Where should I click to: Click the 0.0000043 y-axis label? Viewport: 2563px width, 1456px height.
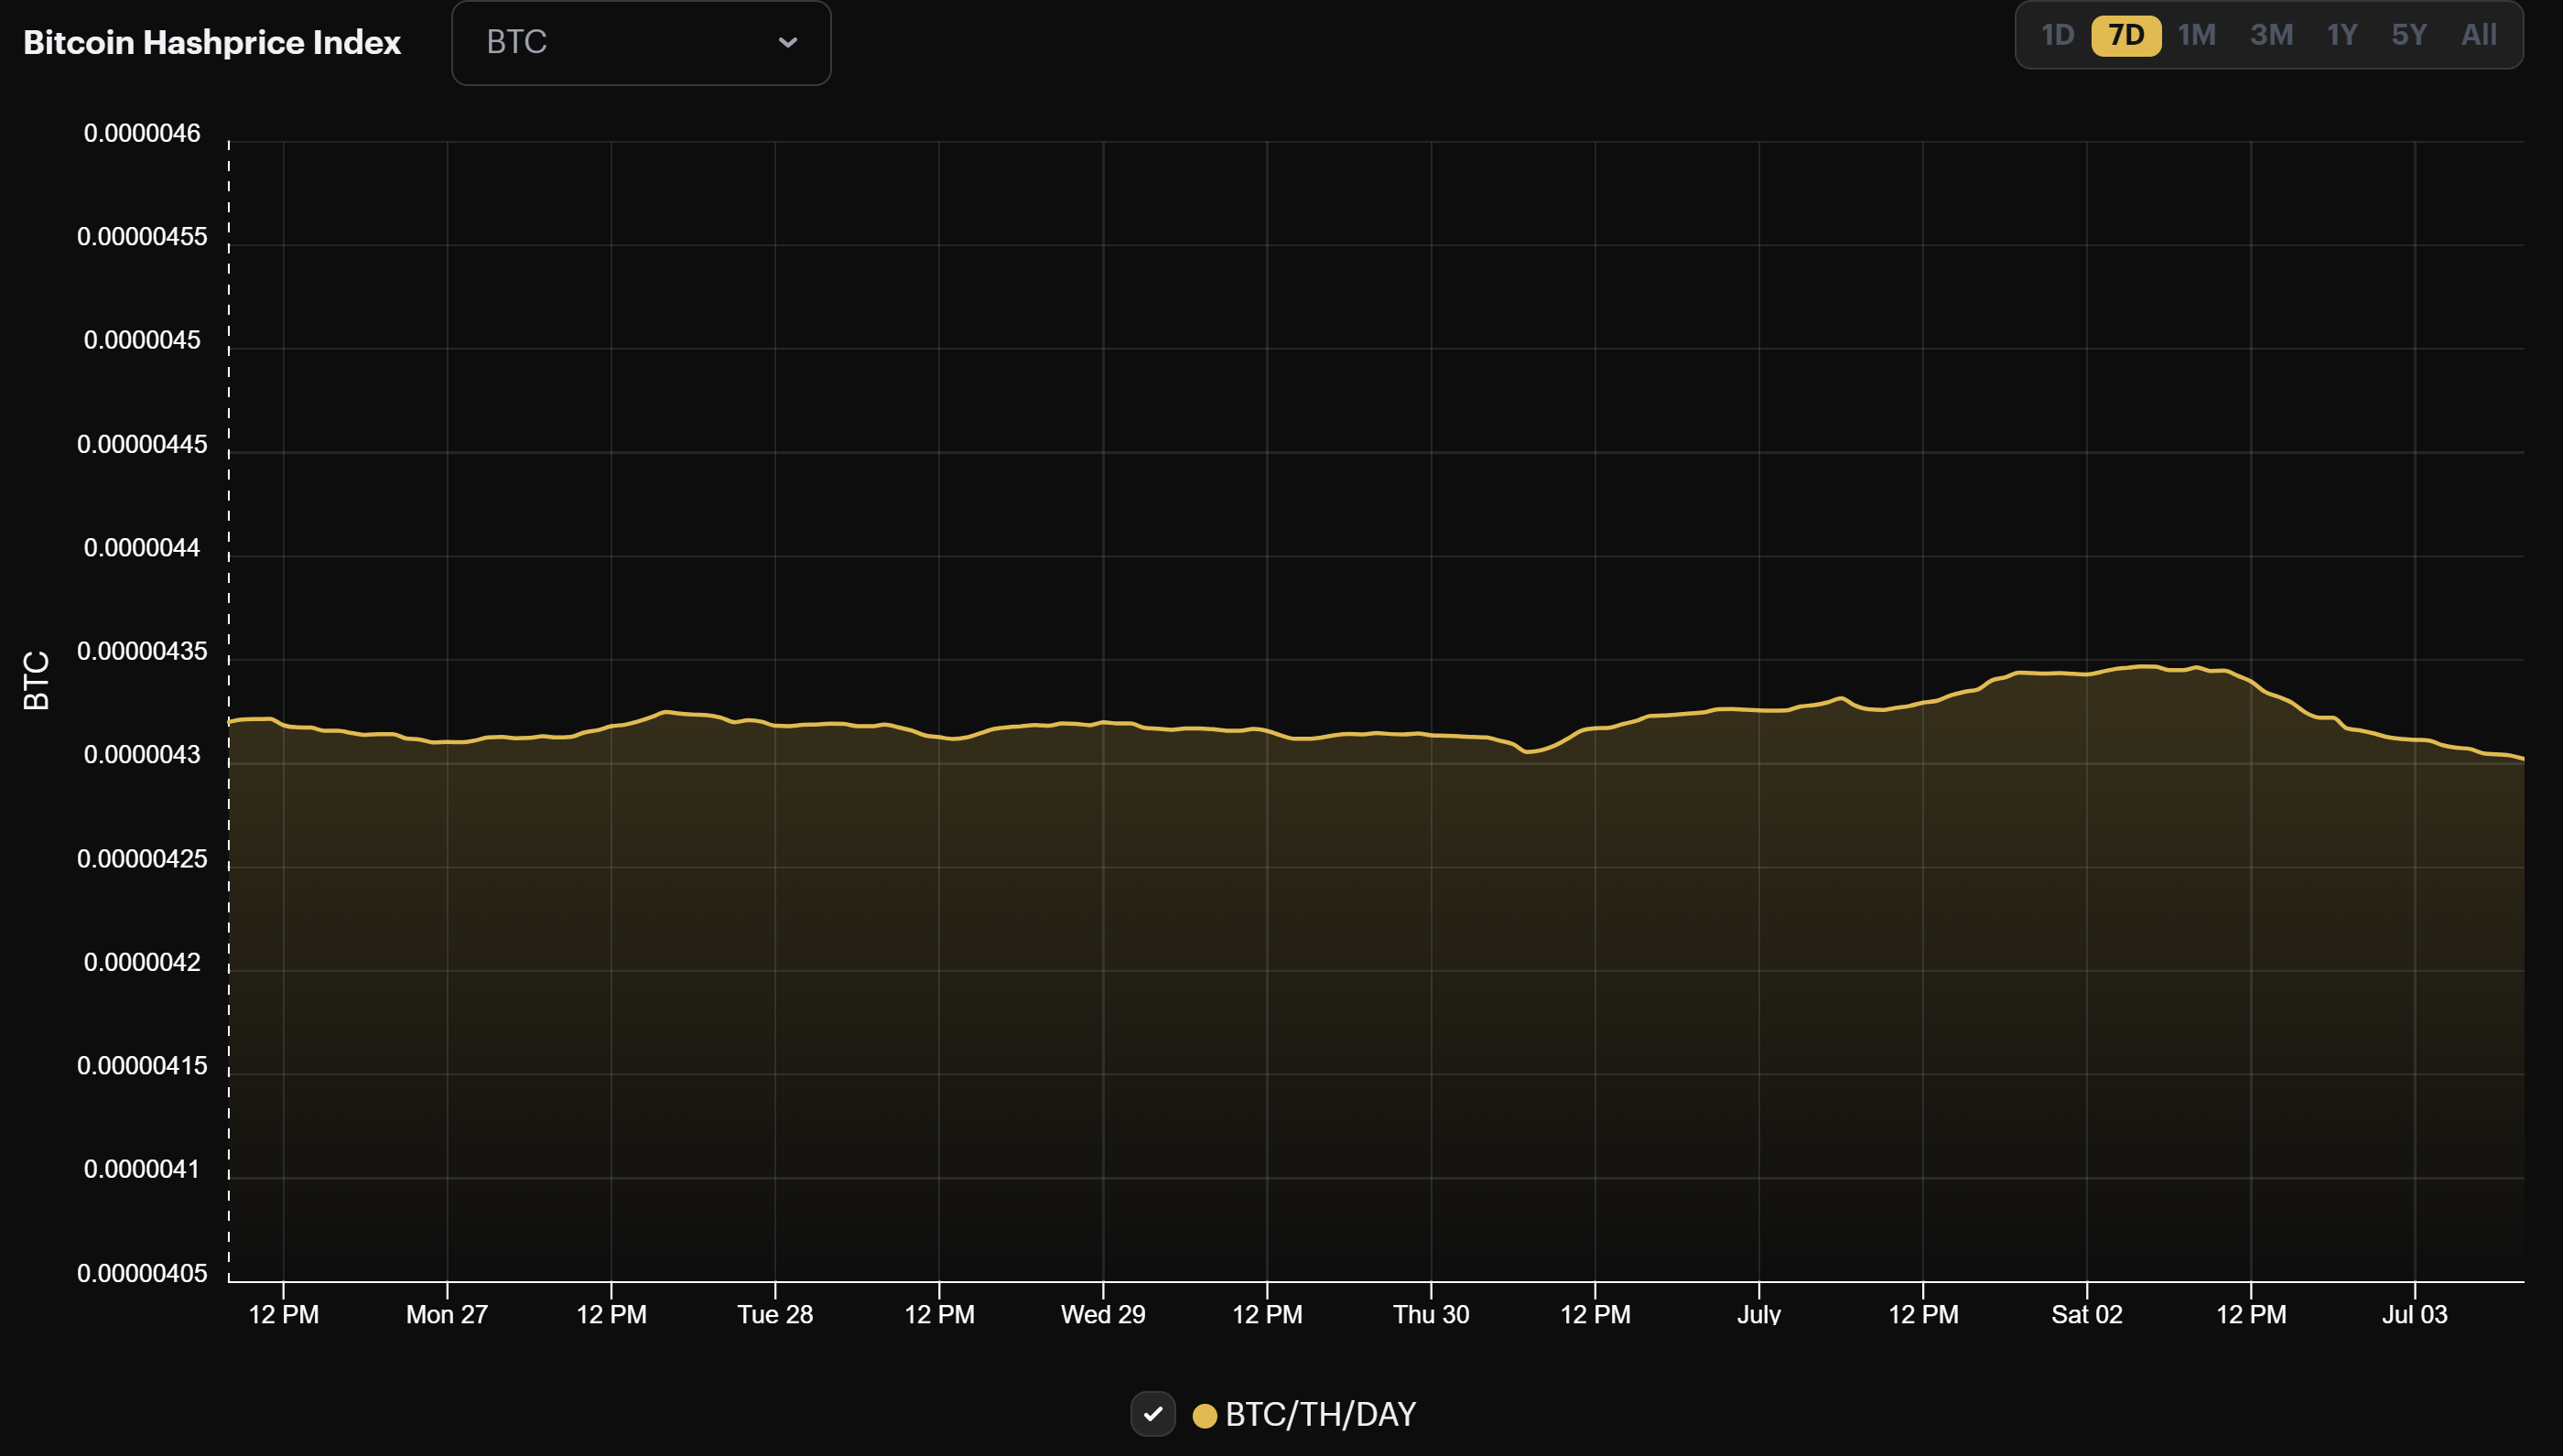(x=142, y=755)
